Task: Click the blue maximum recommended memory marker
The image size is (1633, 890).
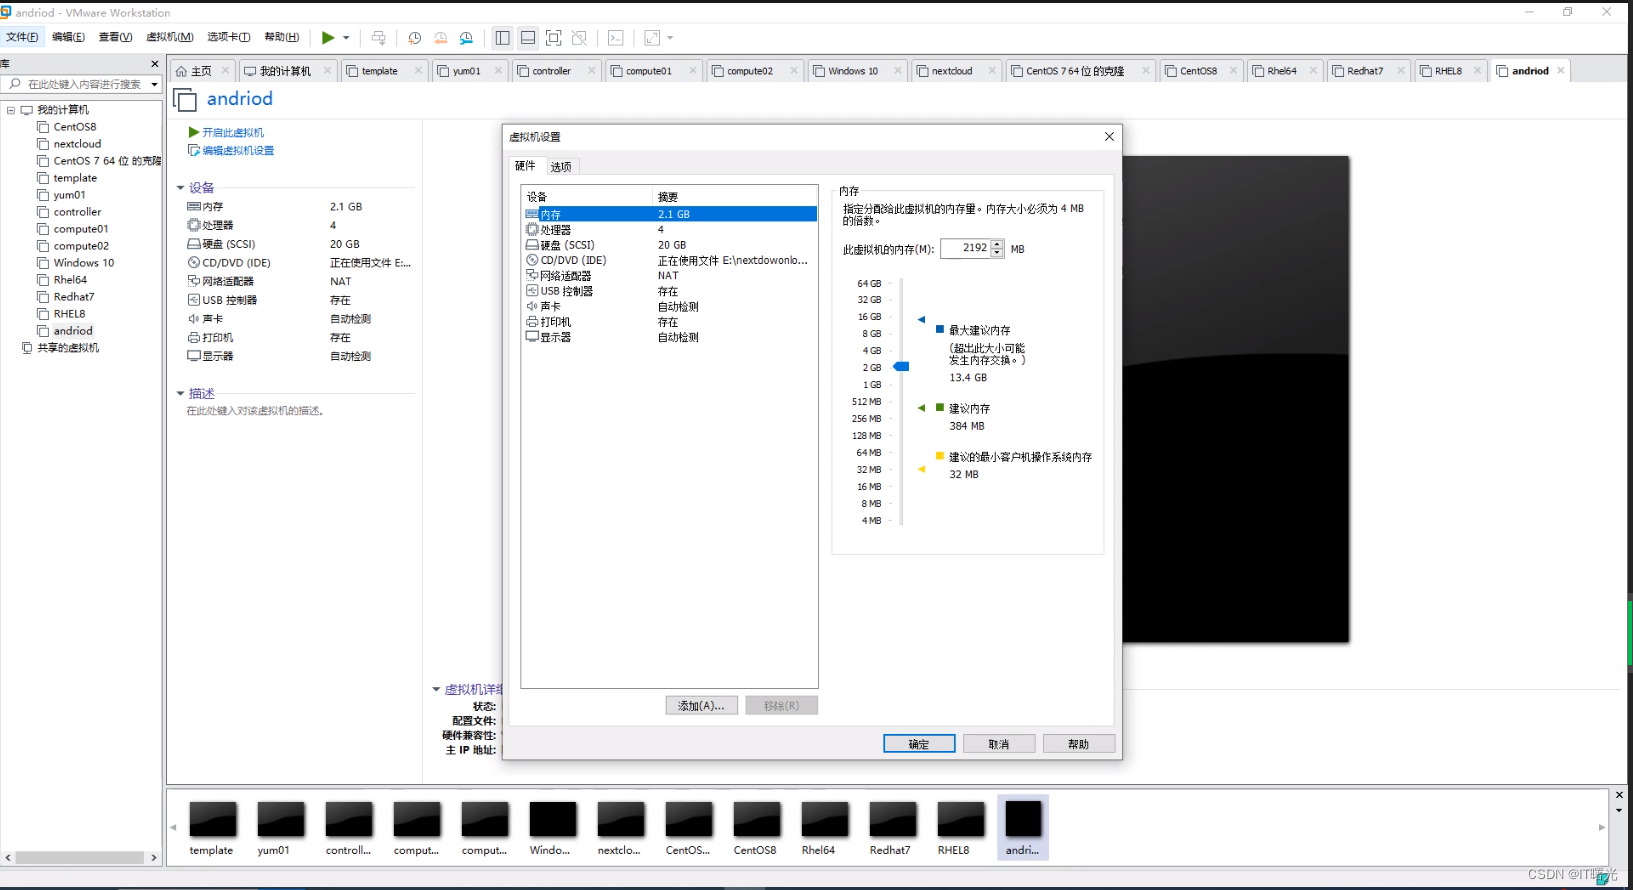Action: pos(921,320)
